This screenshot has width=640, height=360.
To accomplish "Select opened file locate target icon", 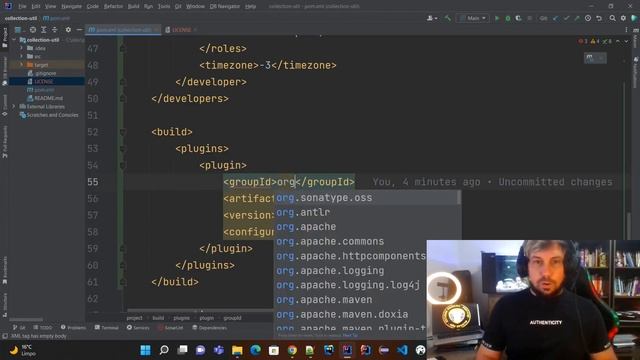I will [33, 30].
